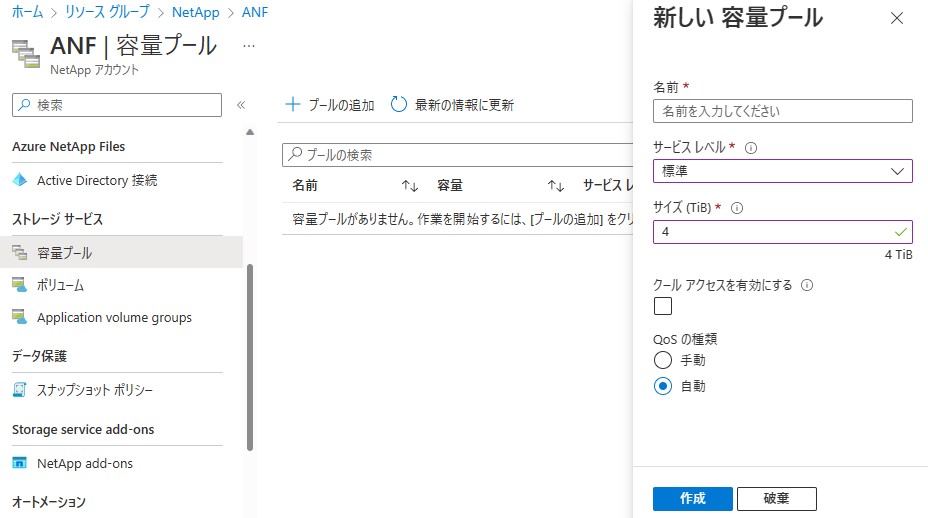Go to ホーム breadcrumb link
This screenshot has height=518, width=928.
pyautogui.click(x=27, y=12)
